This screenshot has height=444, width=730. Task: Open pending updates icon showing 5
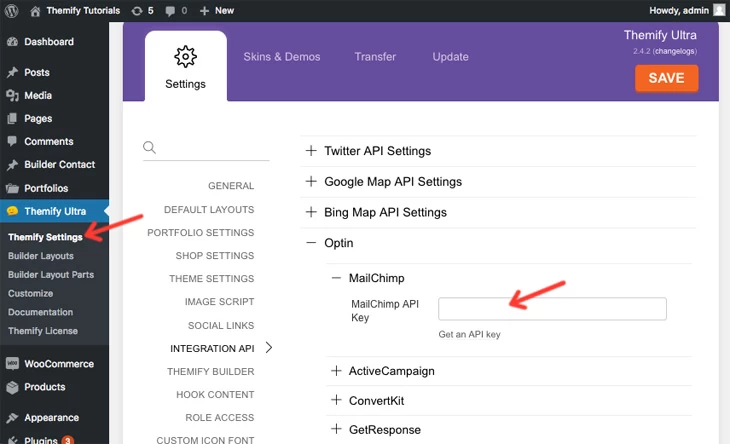click(x=137, y=11)
